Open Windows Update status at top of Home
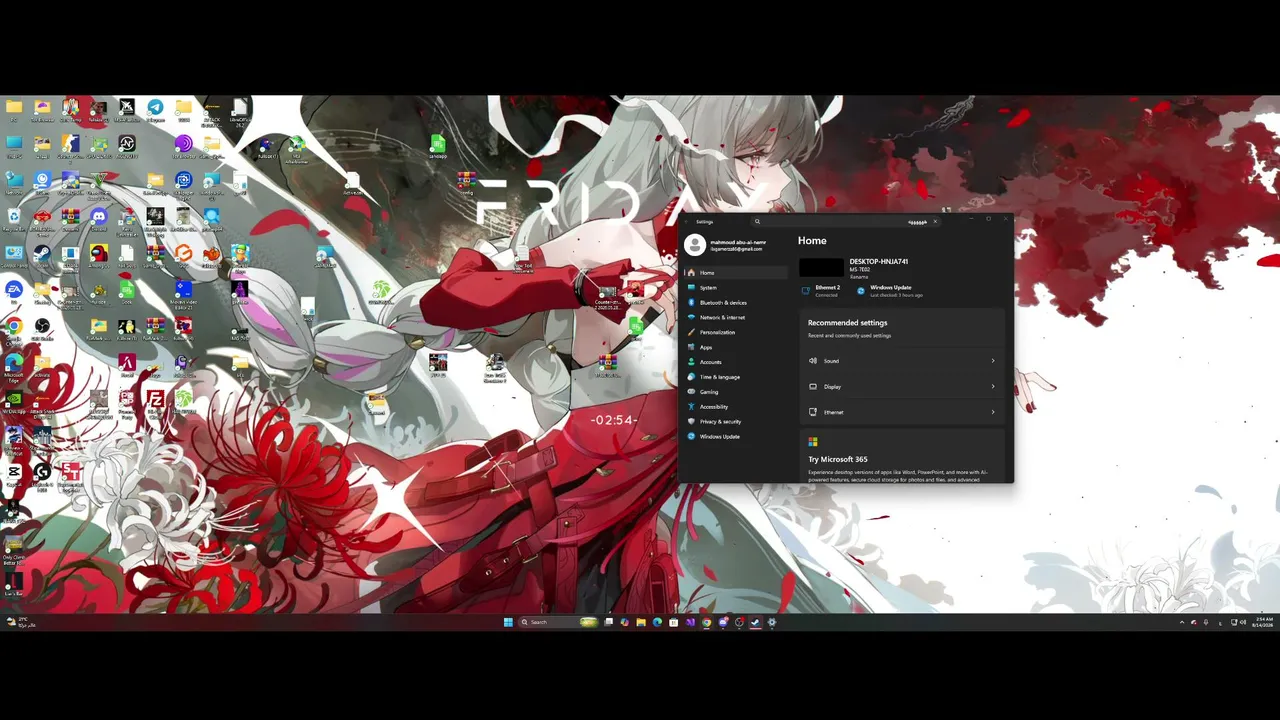The image size is (1280, 720). (x=890, y=291)
